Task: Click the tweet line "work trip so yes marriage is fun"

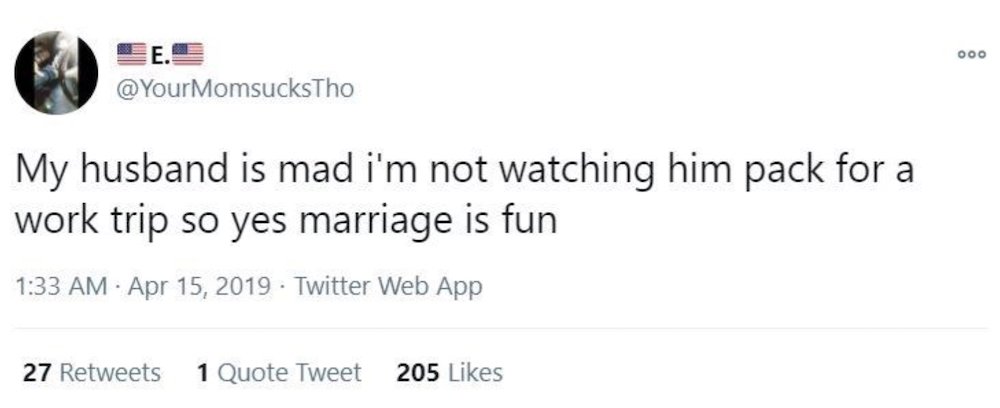Action: tap(286, 222)
